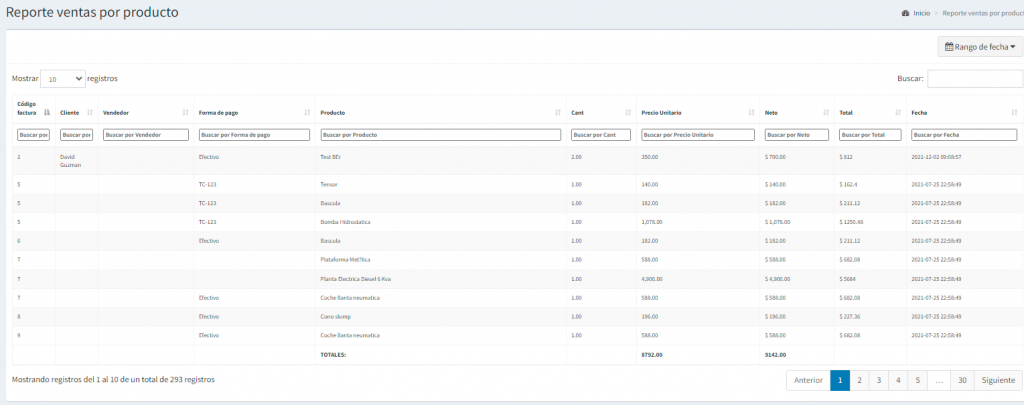1024x405 pixels.
Task: Click the Buscar por Vendedor filter field
Action: 146,134
